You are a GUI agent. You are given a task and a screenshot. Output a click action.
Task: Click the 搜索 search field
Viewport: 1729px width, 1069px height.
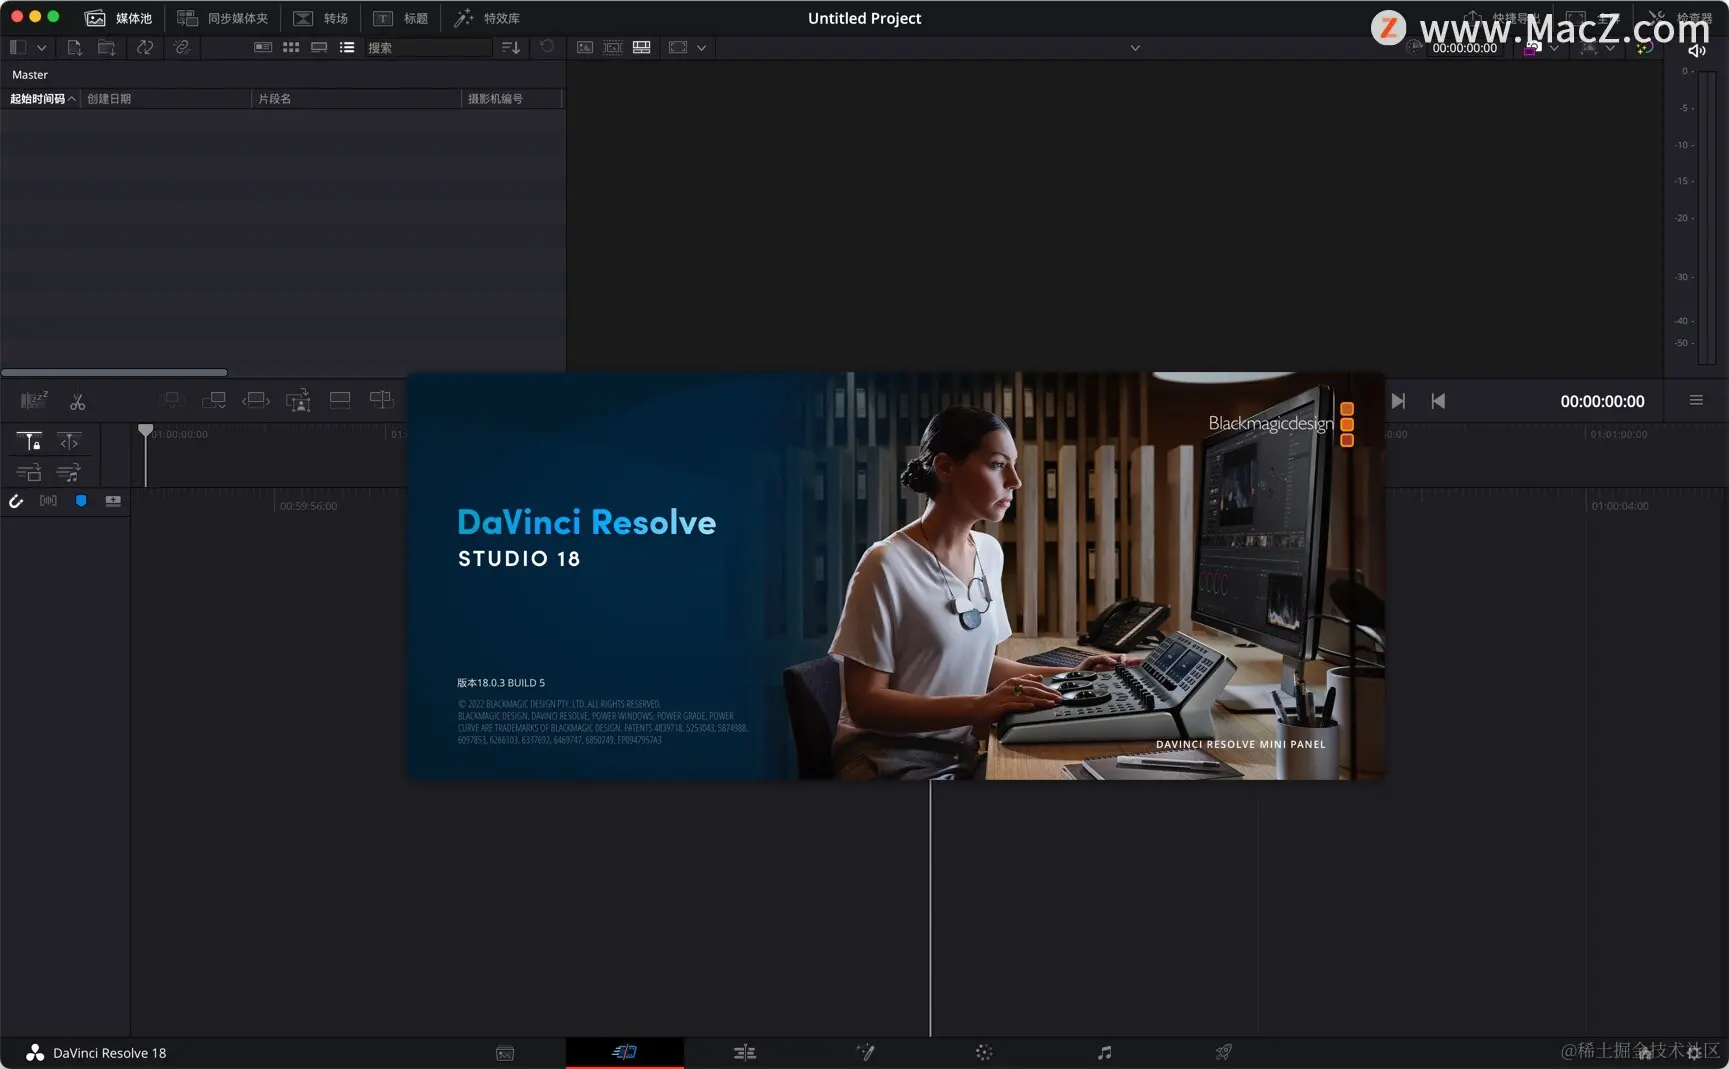(x=428, y=47)
